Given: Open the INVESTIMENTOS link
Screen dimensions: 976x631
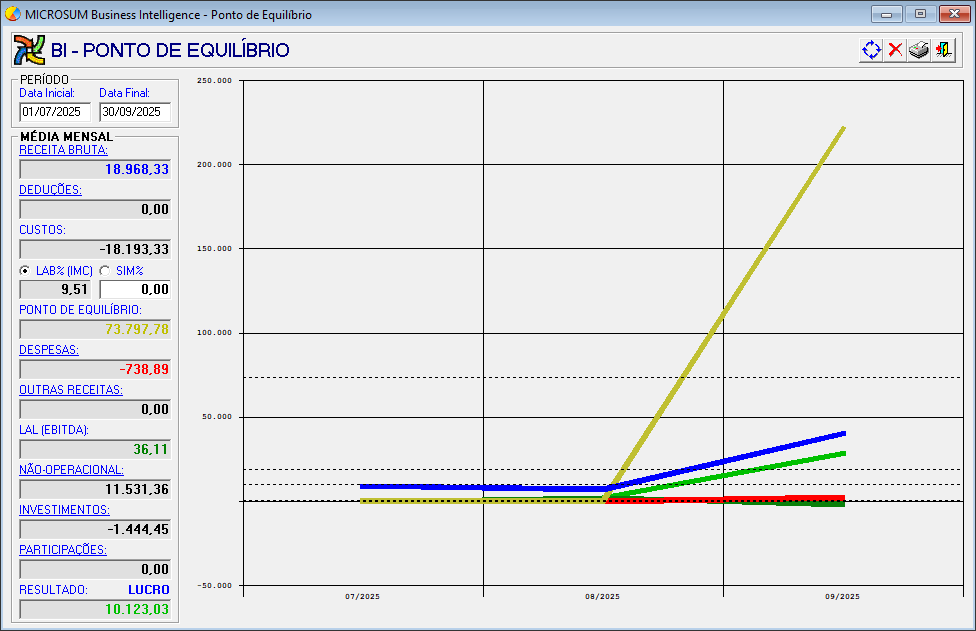Looking at the screenshot, I should (x=65, y=510).
